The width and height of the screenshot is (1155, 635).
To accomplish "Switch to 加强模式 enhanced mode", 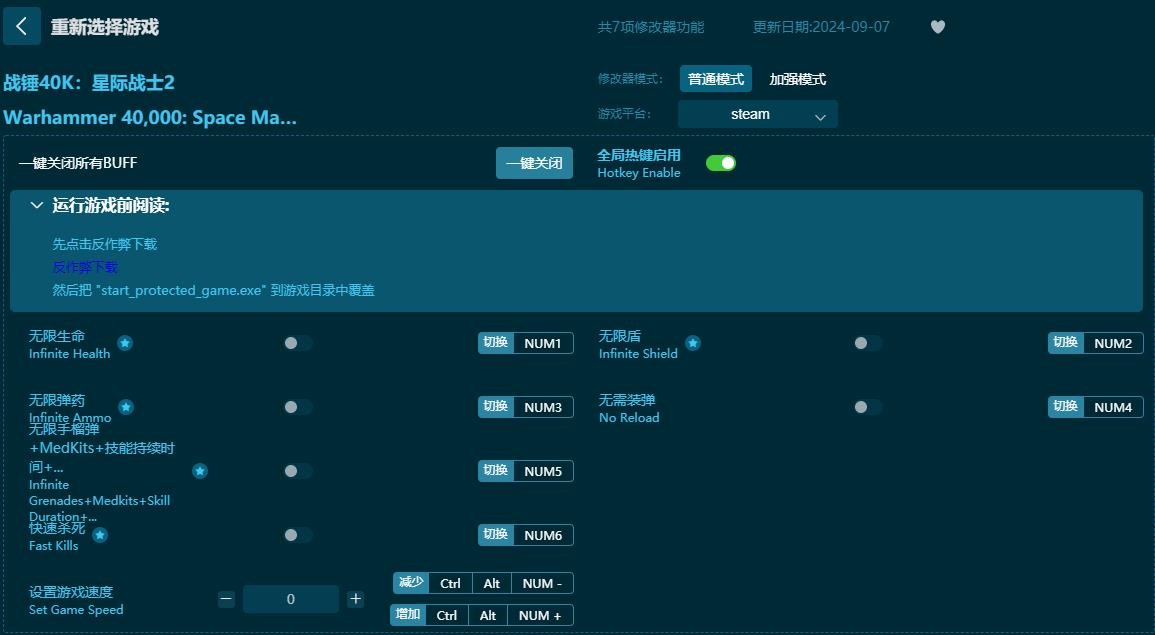I will tap(797, 78).
